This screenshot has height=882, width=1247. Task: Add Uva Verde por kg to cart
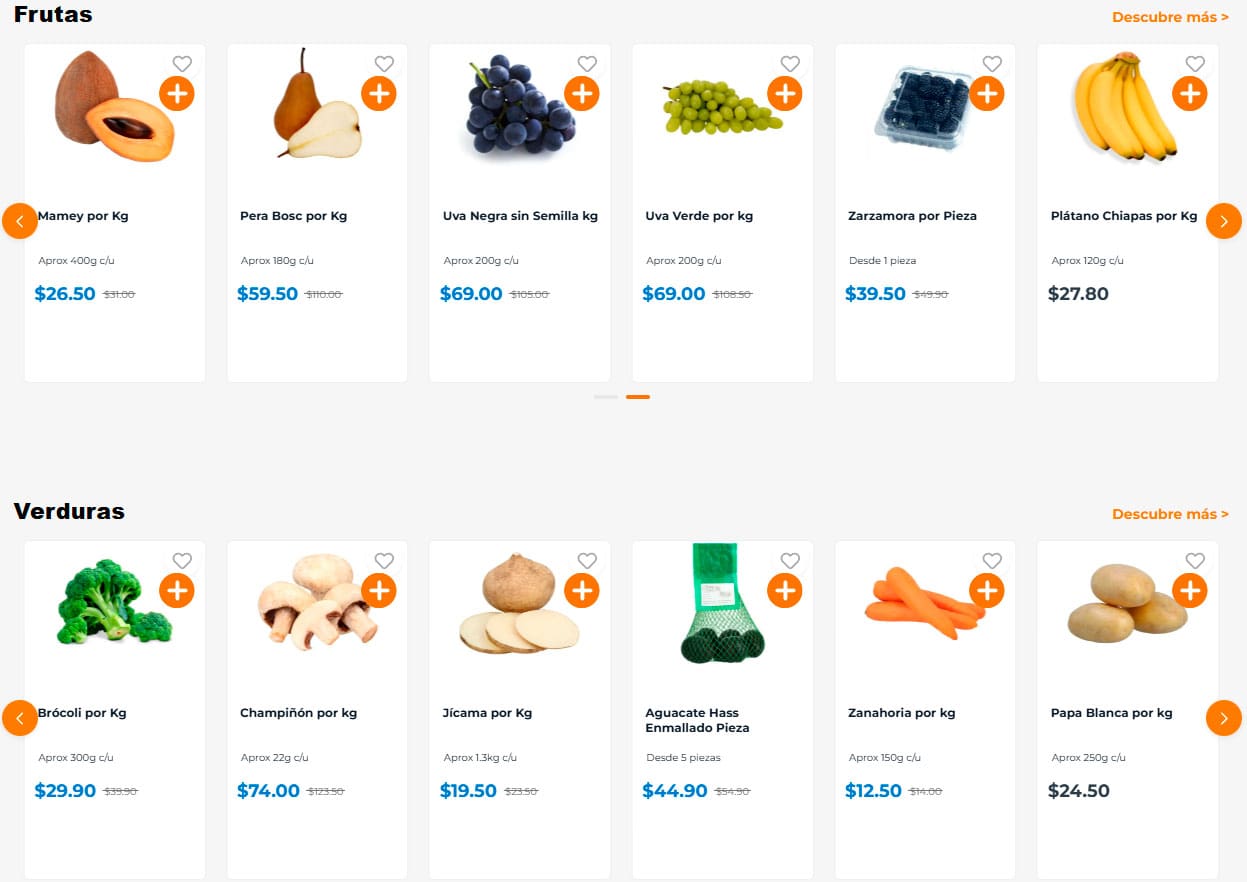785,94
